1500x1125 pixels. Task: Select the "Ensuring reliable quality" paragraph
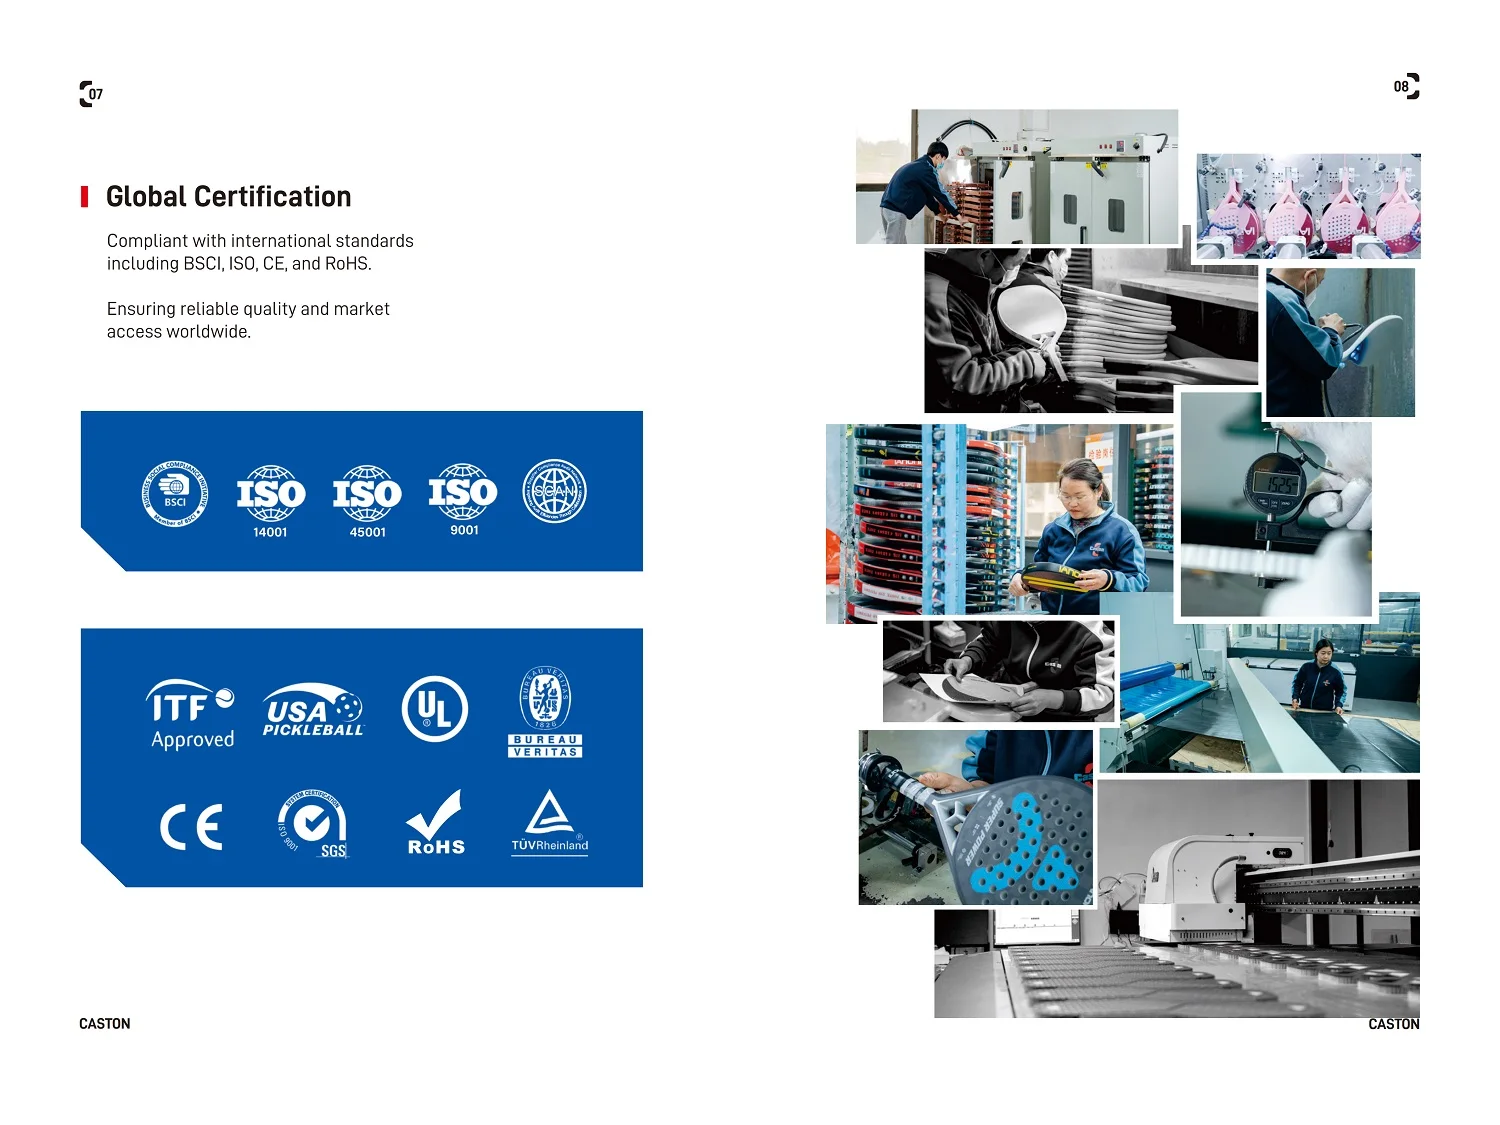click(x=248, y=320)
